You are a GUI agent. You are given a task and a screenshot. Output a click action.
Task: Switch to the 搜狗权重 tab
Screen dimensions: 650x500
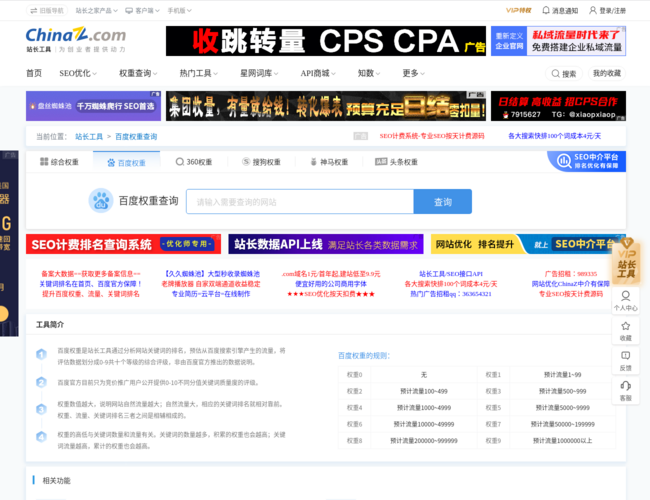[x=261, y=162]
